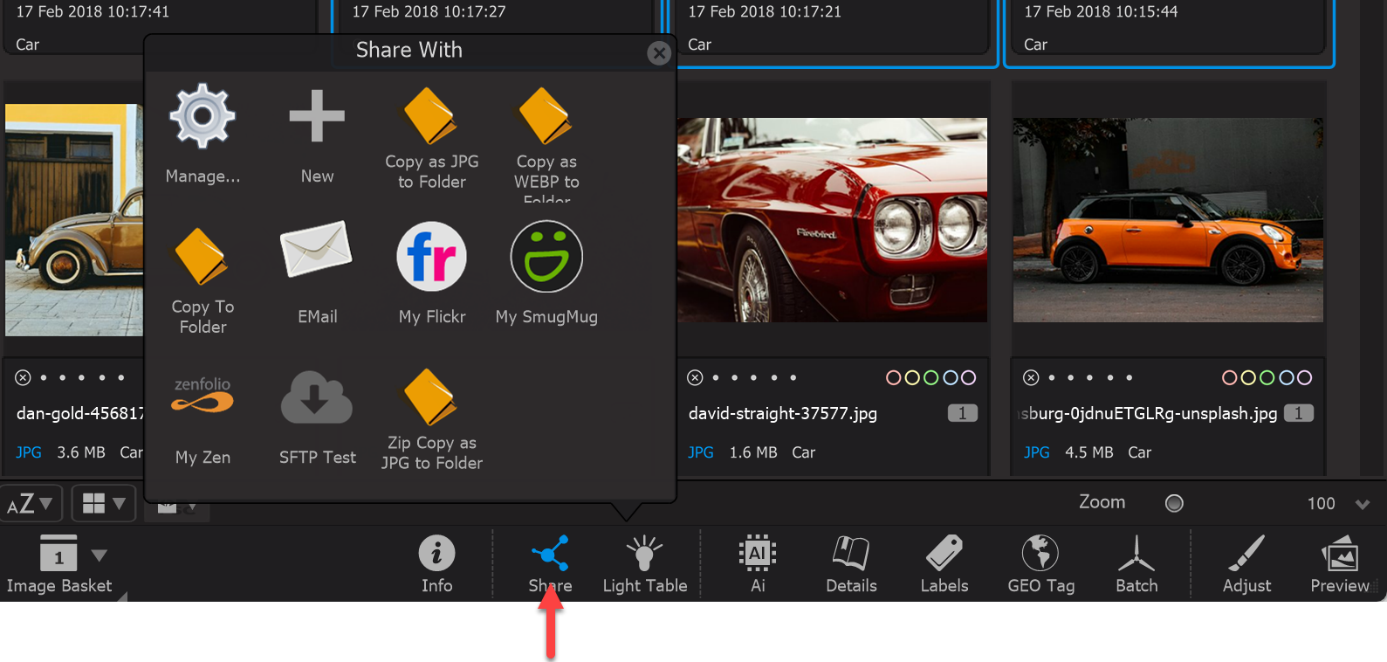Click the date 17 Feb 2018 10:15:44
This screenshot has width=1387, height=662.
1101,12
